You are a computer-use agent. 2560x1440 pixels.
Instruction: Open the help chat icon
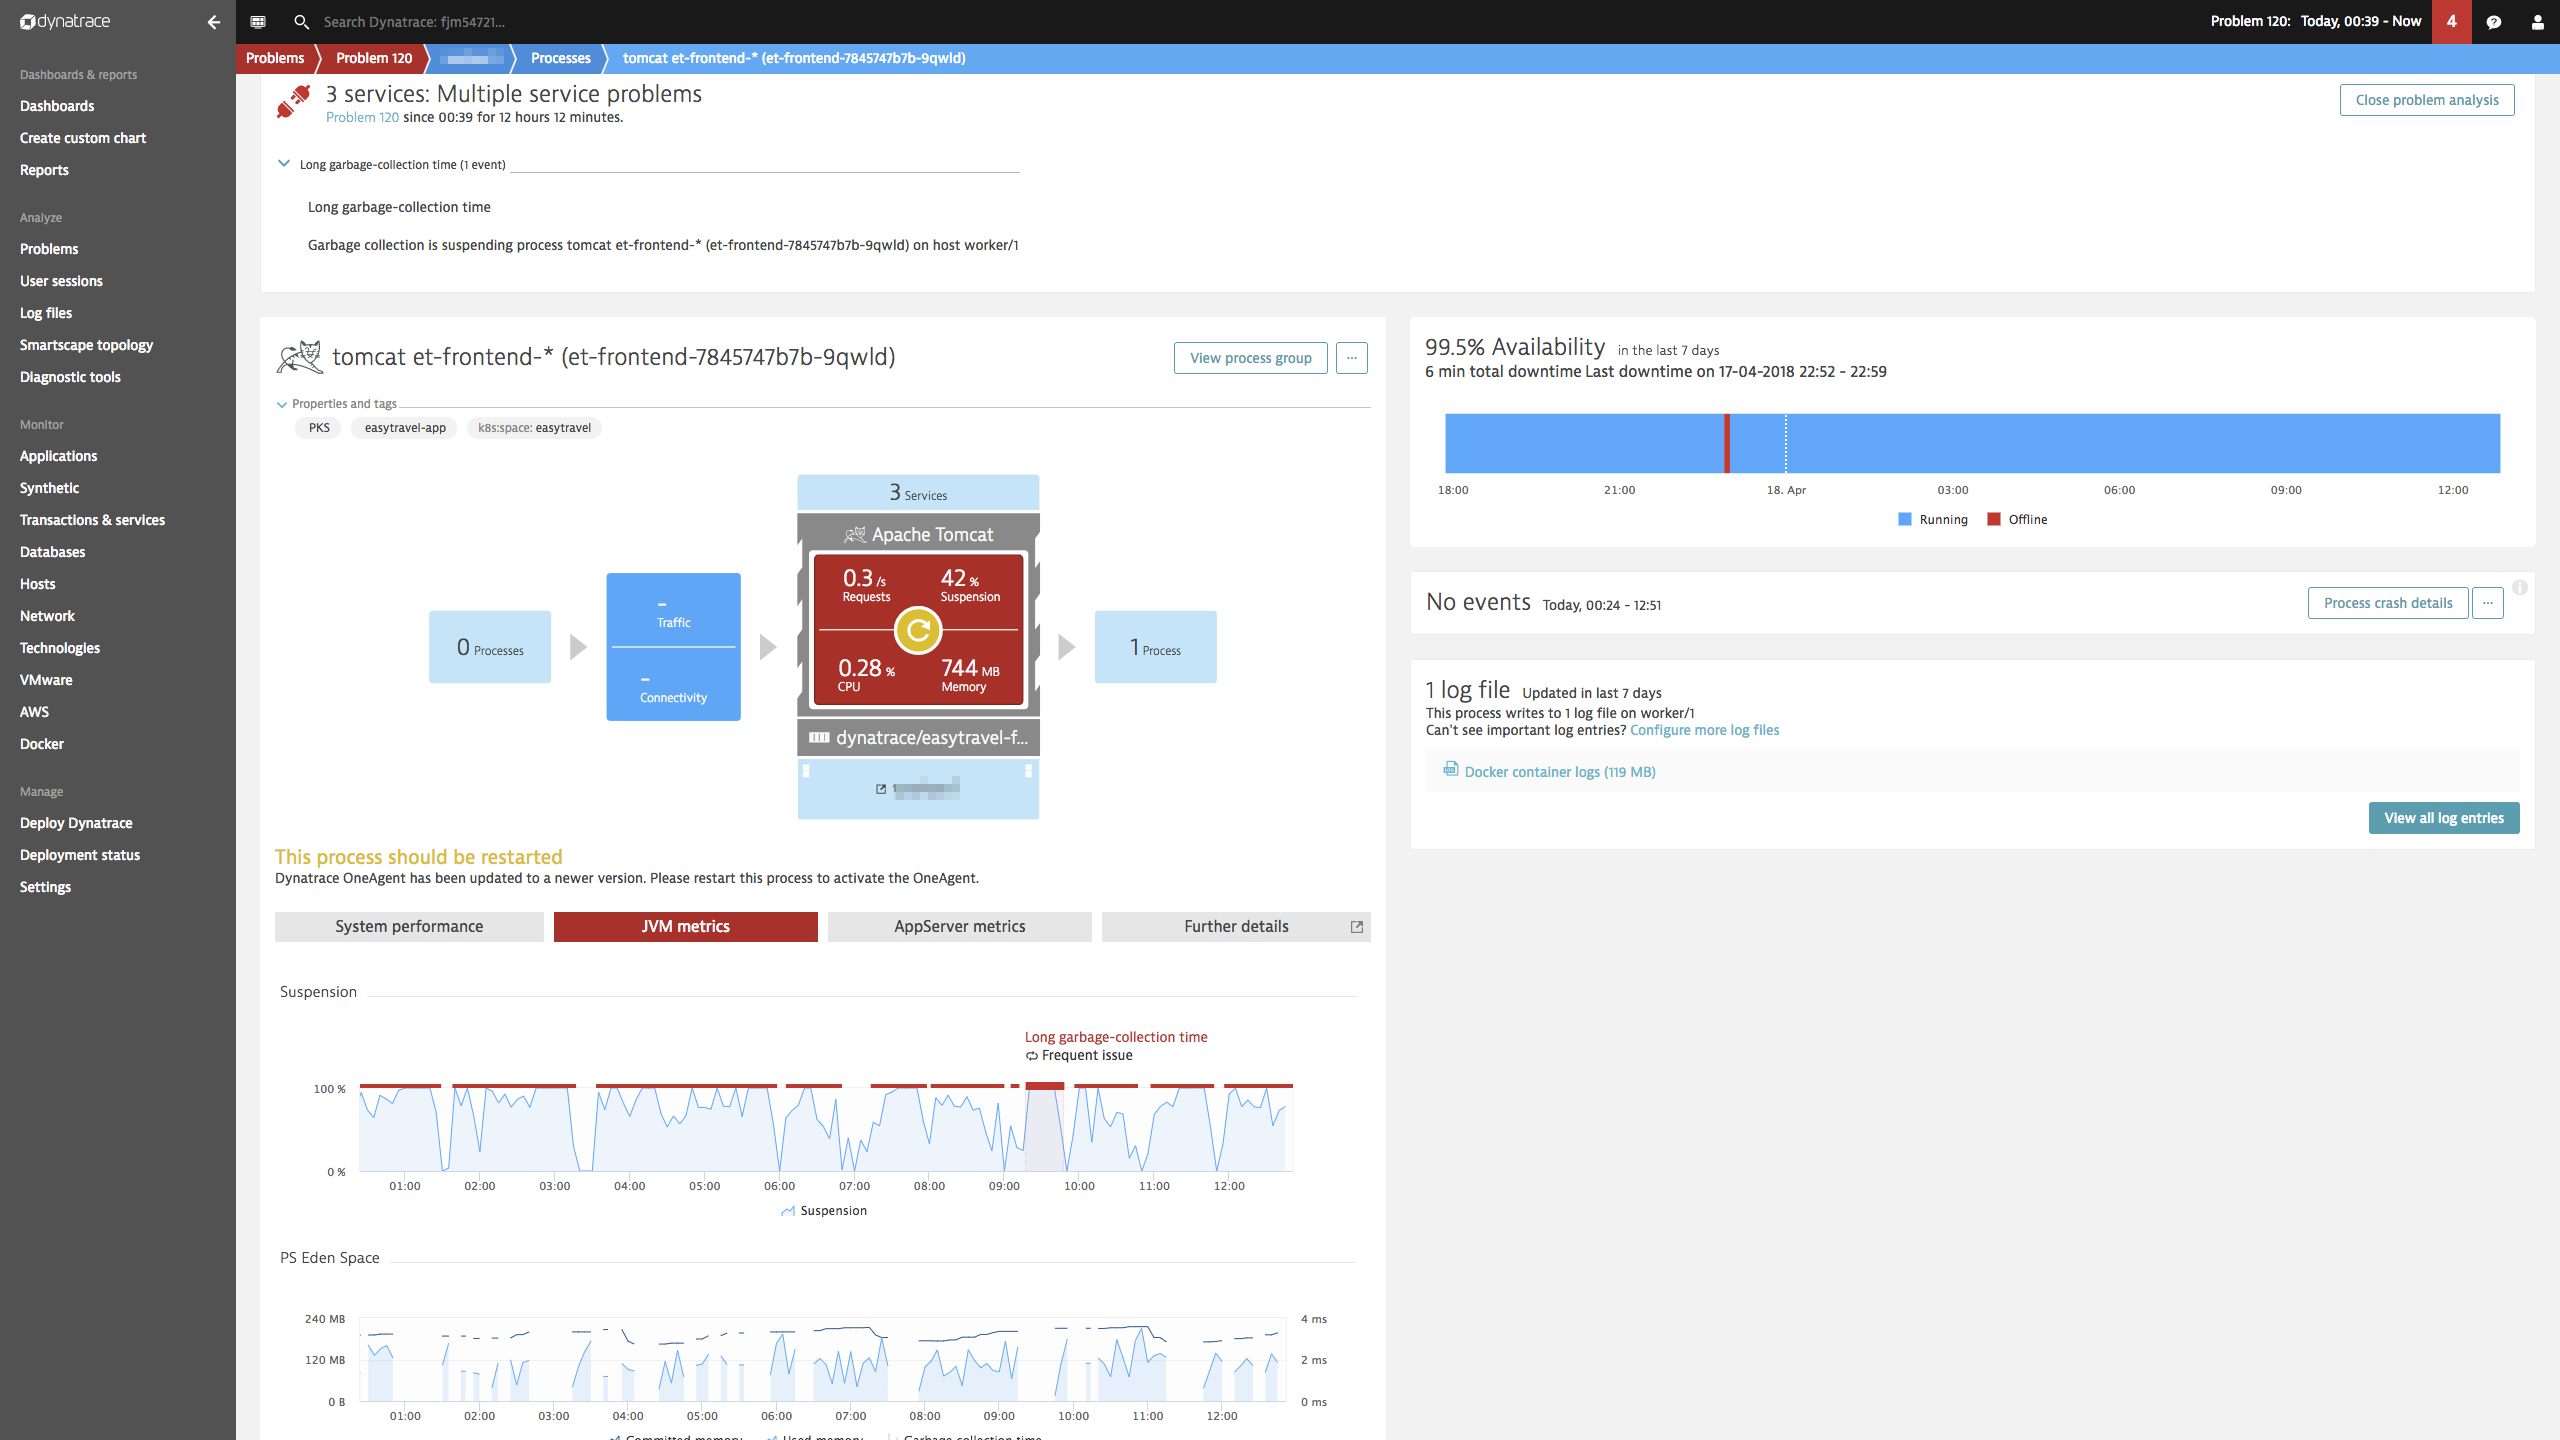click(x=2494, y=21)
